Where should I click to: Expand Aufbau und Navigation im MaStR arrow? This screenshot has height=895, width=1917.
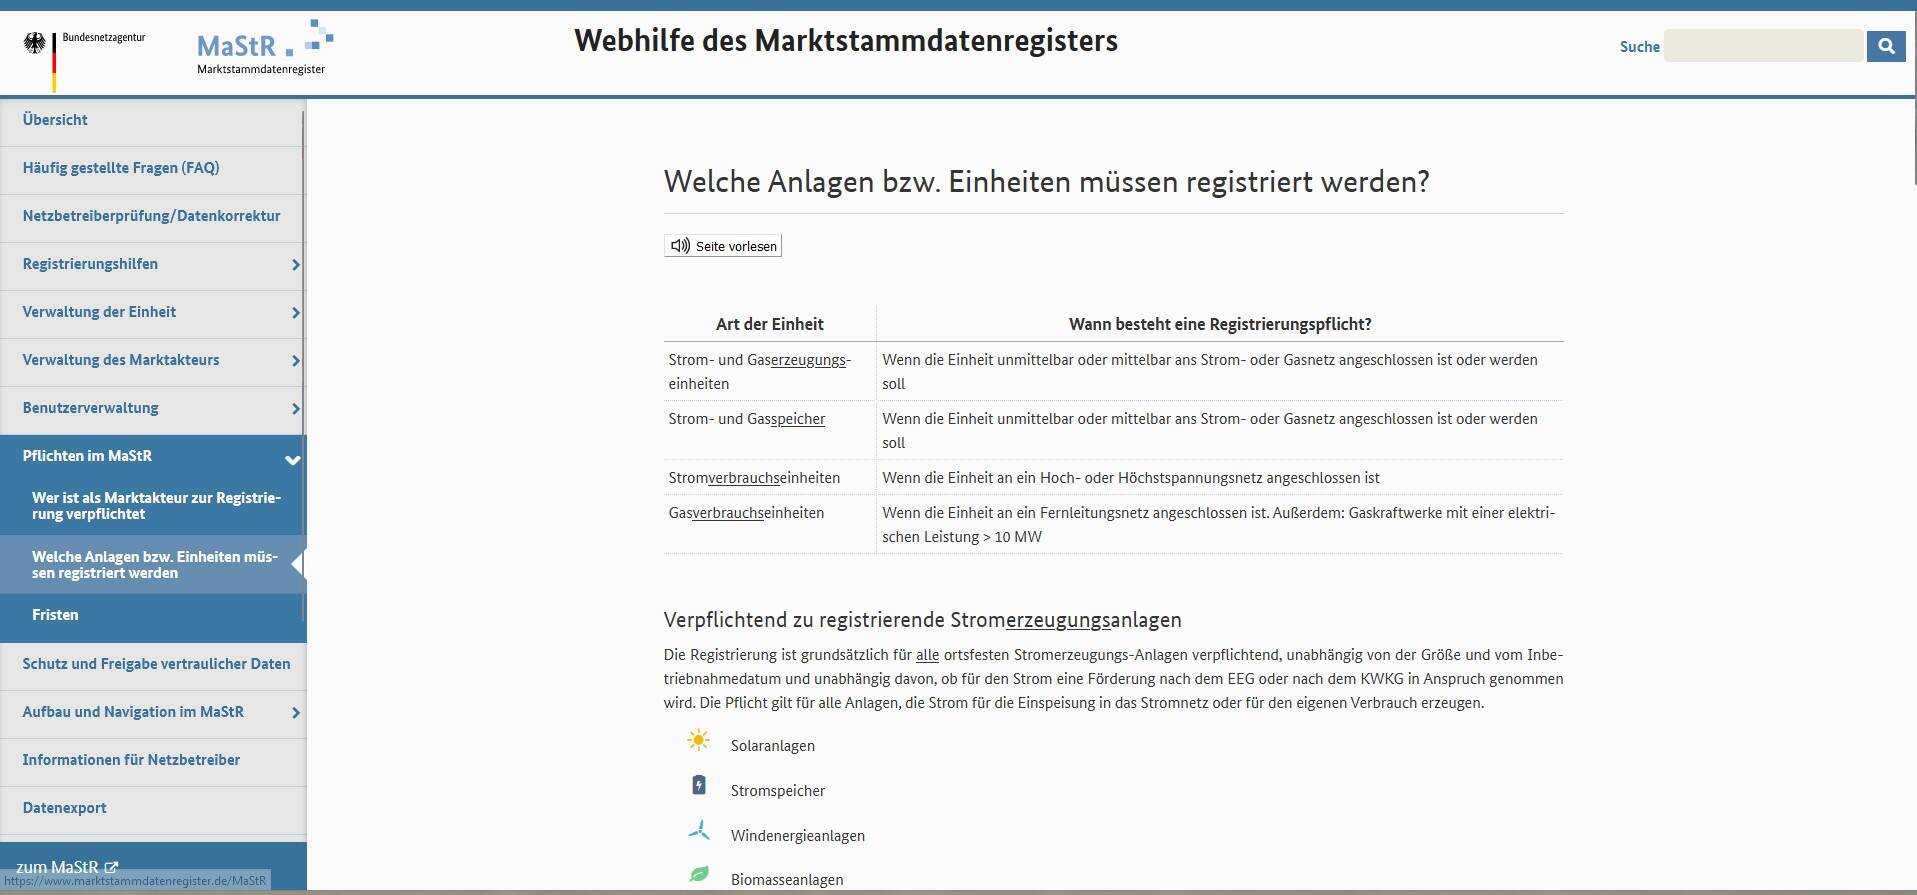(295, 713)
